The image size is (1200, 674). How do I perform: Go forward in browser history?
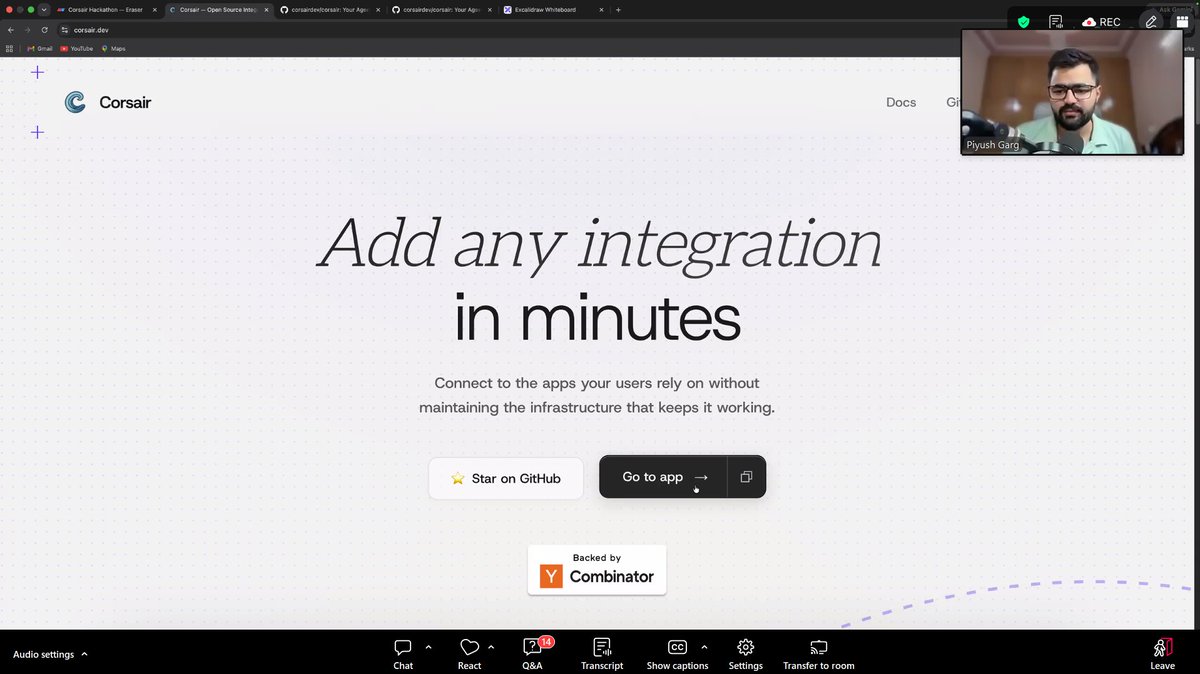click(x=27, y=30)
